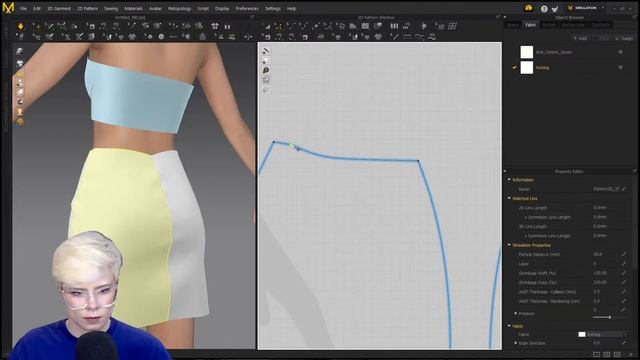The image size is (640, 360).
Task: Click the Assign button in Object Browser
Action: pos(624,38)
